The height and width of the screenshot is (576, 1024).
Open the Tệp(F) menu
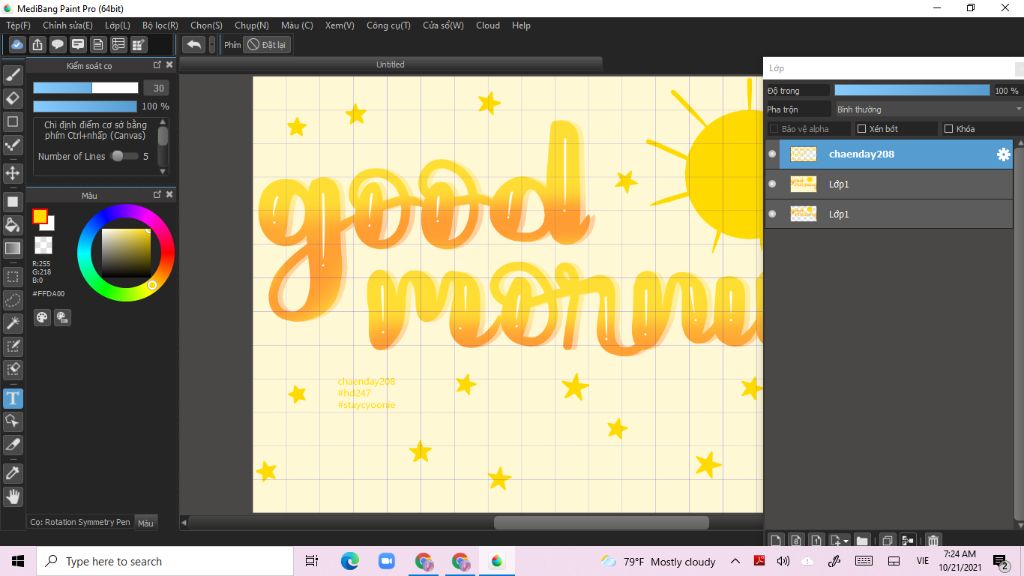click(x=18, y=25)
